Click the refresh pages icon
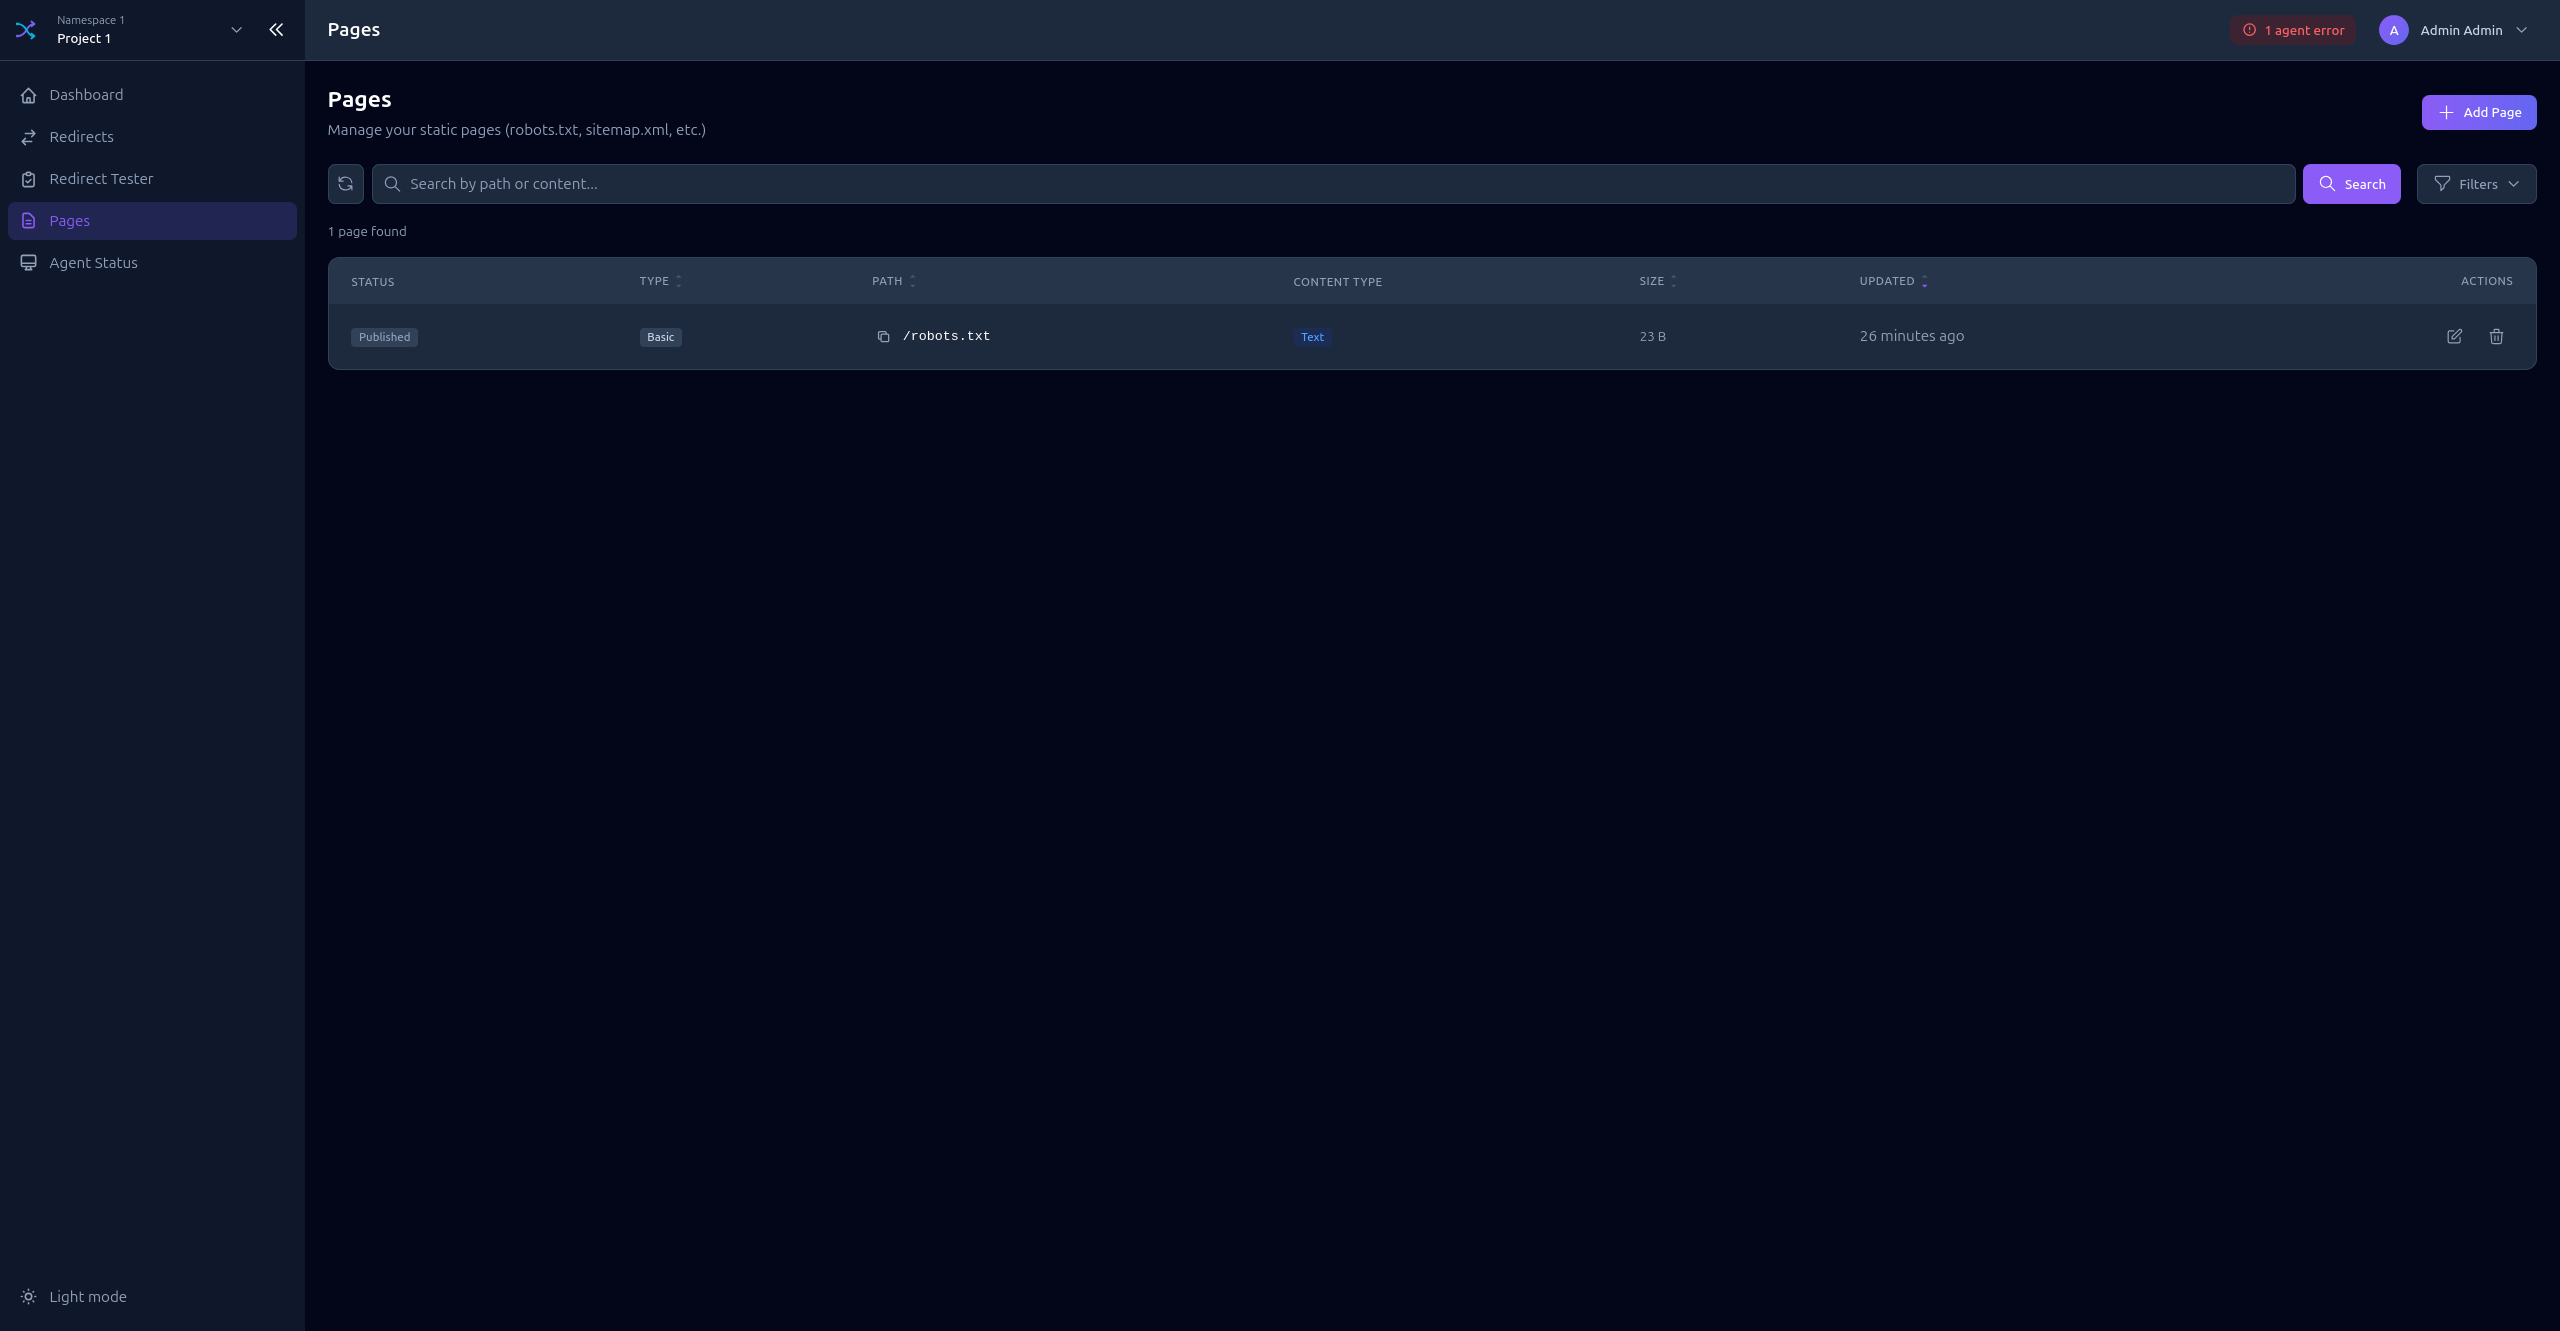 [x=345, y=184]
